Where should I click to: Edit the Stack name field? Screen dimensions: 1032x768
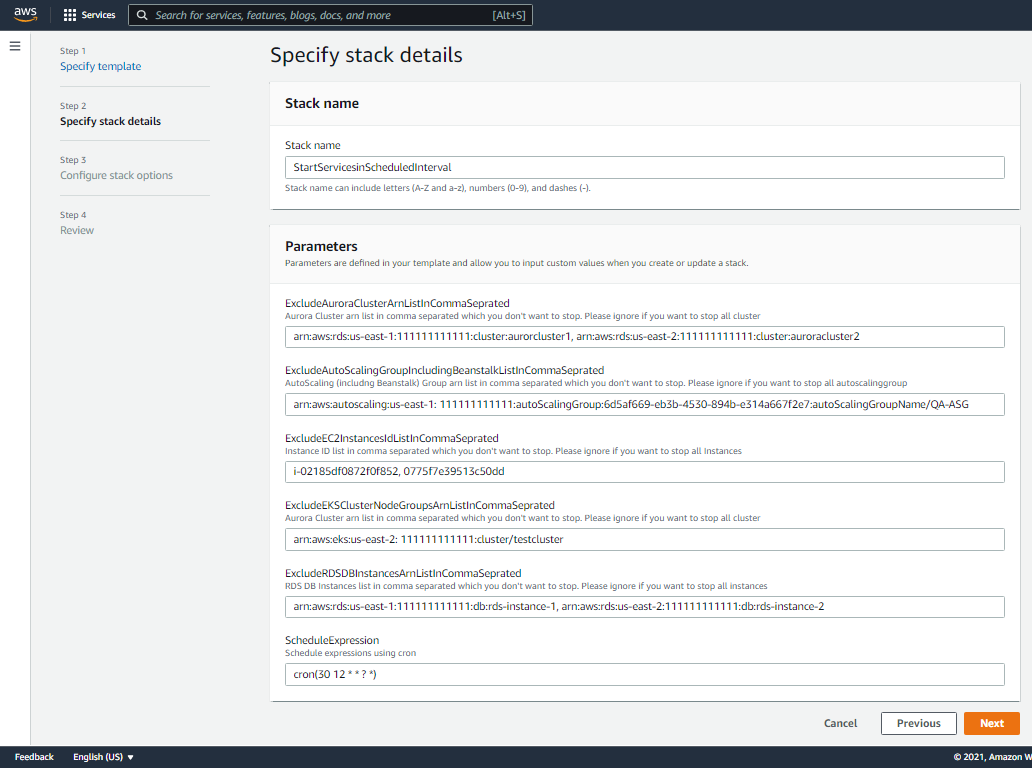645,167
